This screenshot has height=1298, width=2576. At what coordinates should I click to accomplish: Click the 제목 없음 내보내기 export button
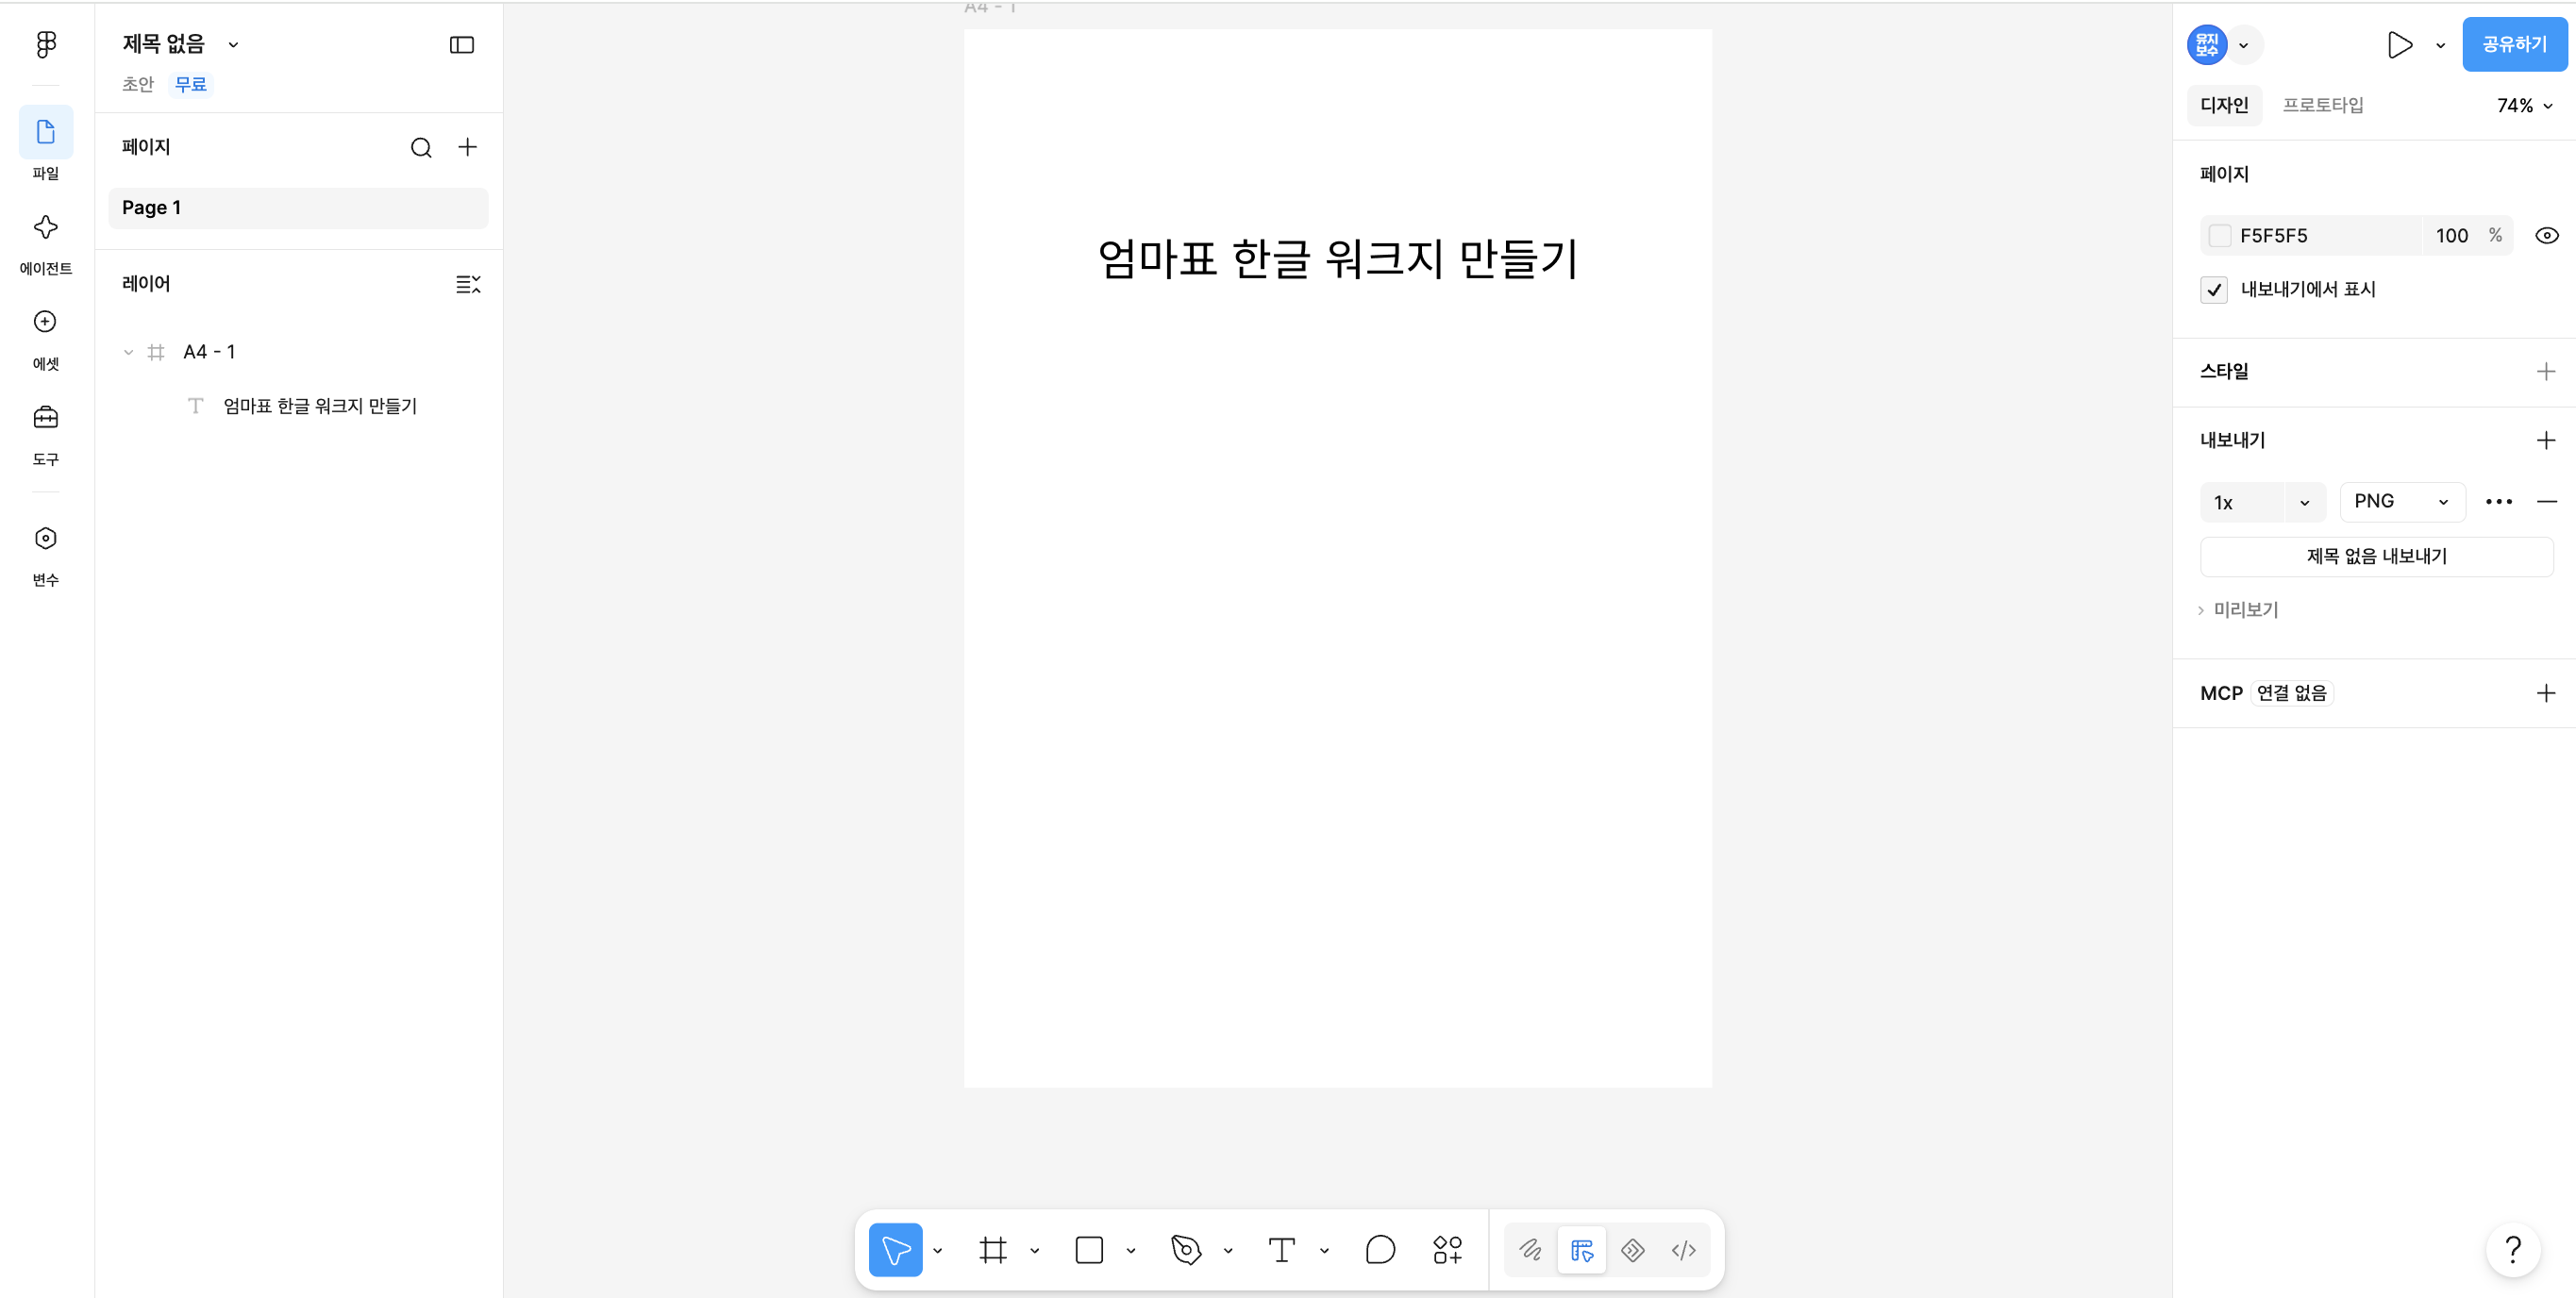click(x=2376, y=557)
